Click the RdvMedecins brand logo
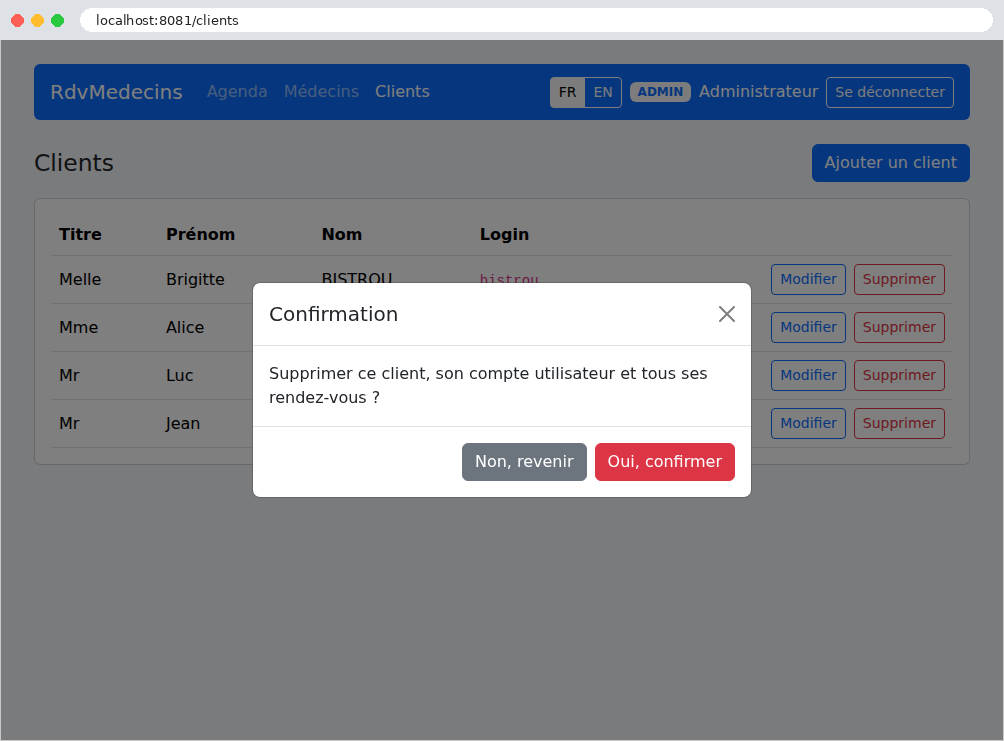 (x=117, y=92)
